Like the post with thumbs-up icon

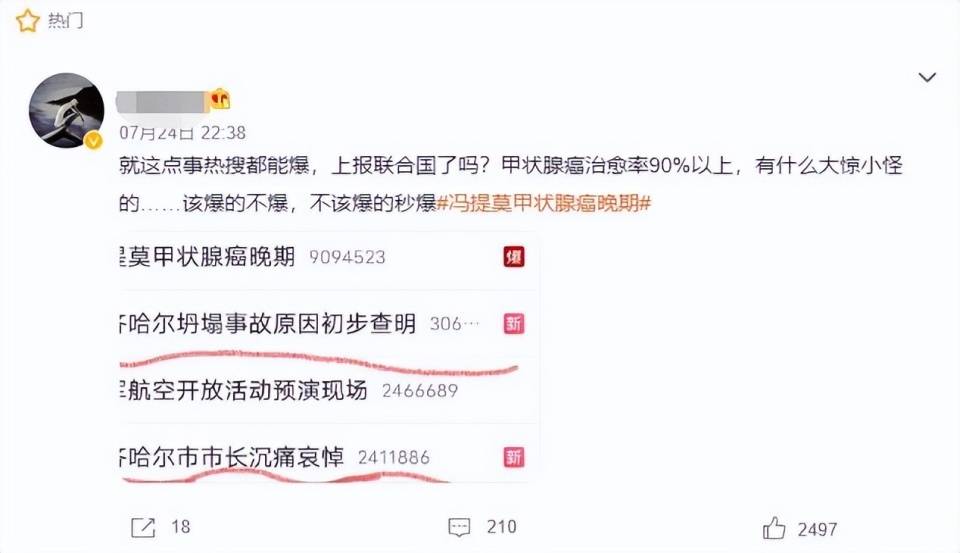pyautogui.click(x=774, y=528)
